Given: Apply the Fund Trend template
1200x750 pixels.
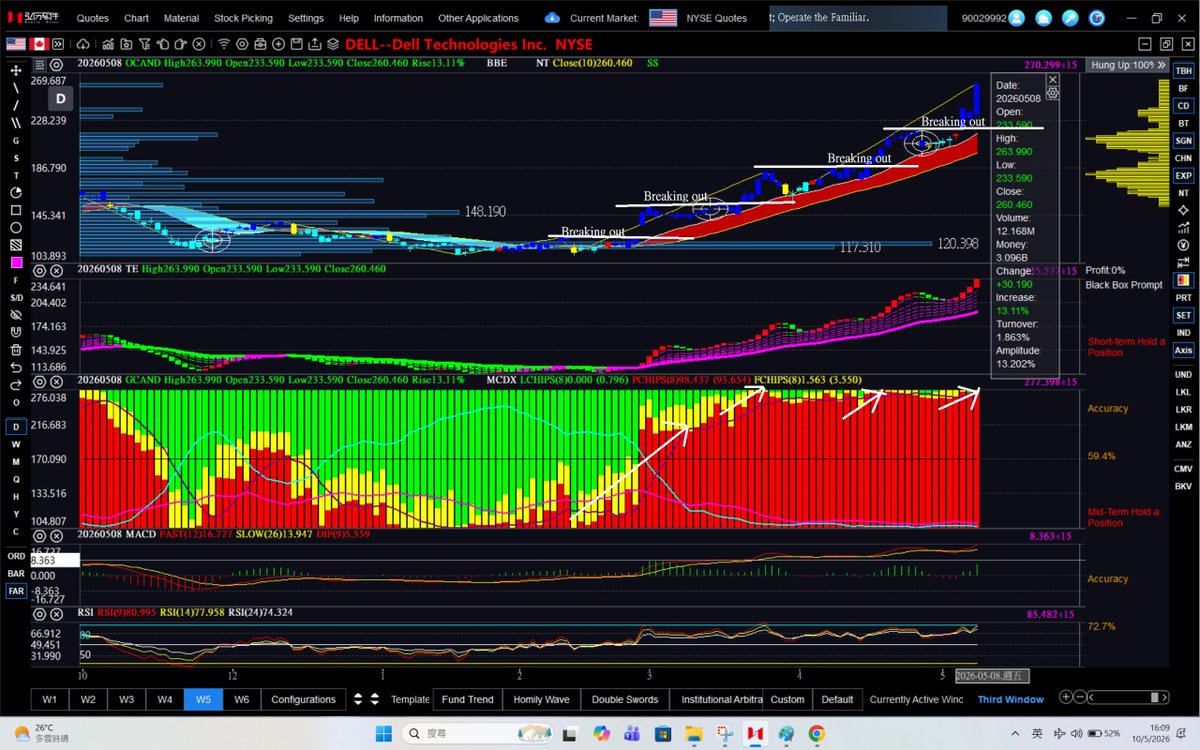Looking at the screenshot, I should point(467,699).
